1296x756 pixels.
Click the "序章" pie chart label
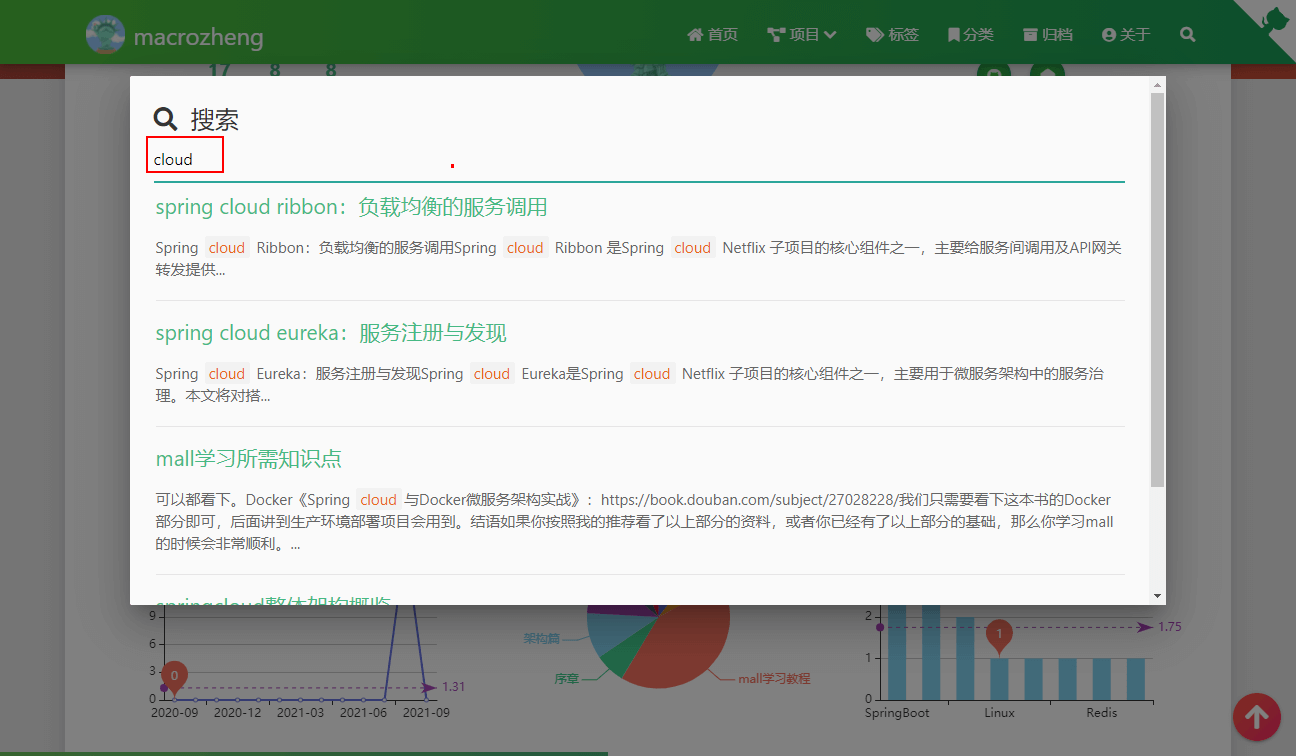point(567,679)
